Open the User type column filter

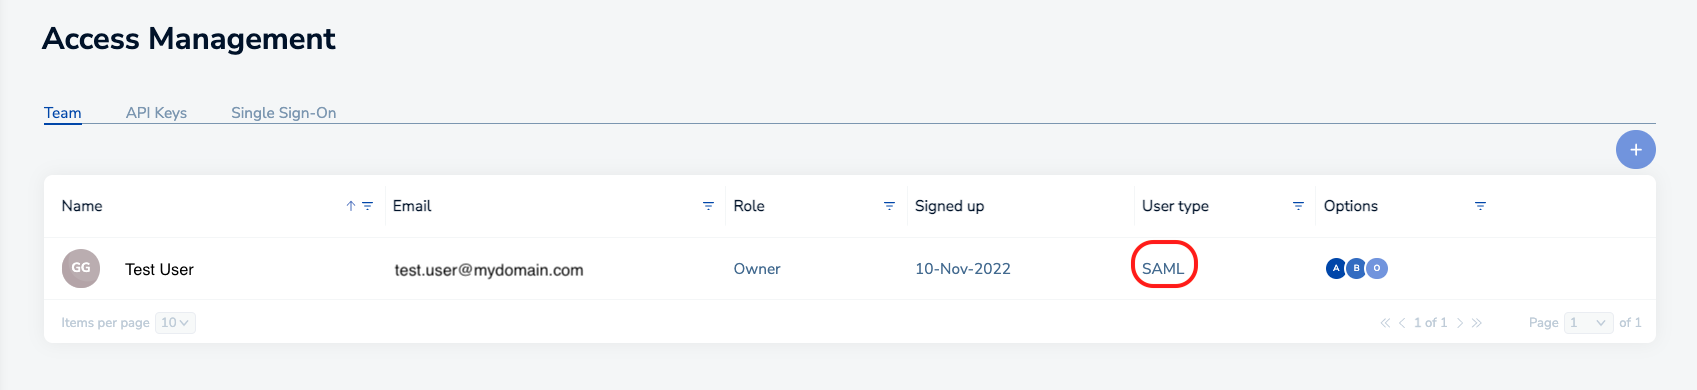(x=1298, y=206)
